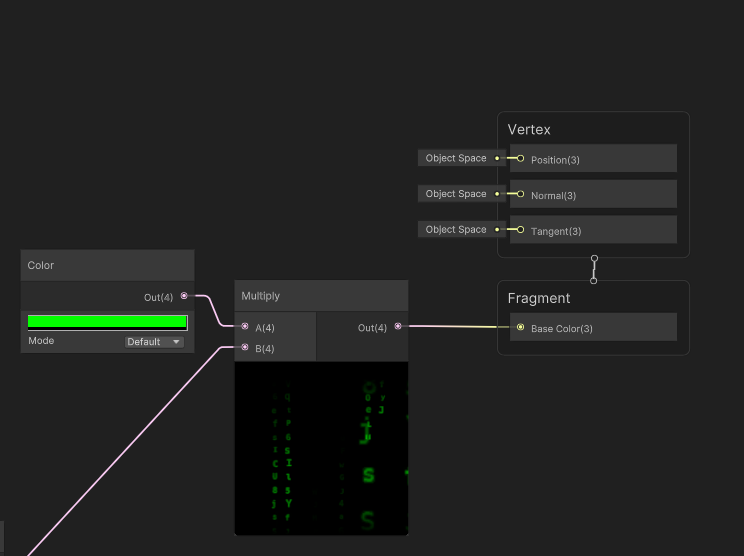The height and width of the screenshot is (556, 744).
Task: Select the Fragment block title
Action: pyautogui.click(x=539, y=298)
